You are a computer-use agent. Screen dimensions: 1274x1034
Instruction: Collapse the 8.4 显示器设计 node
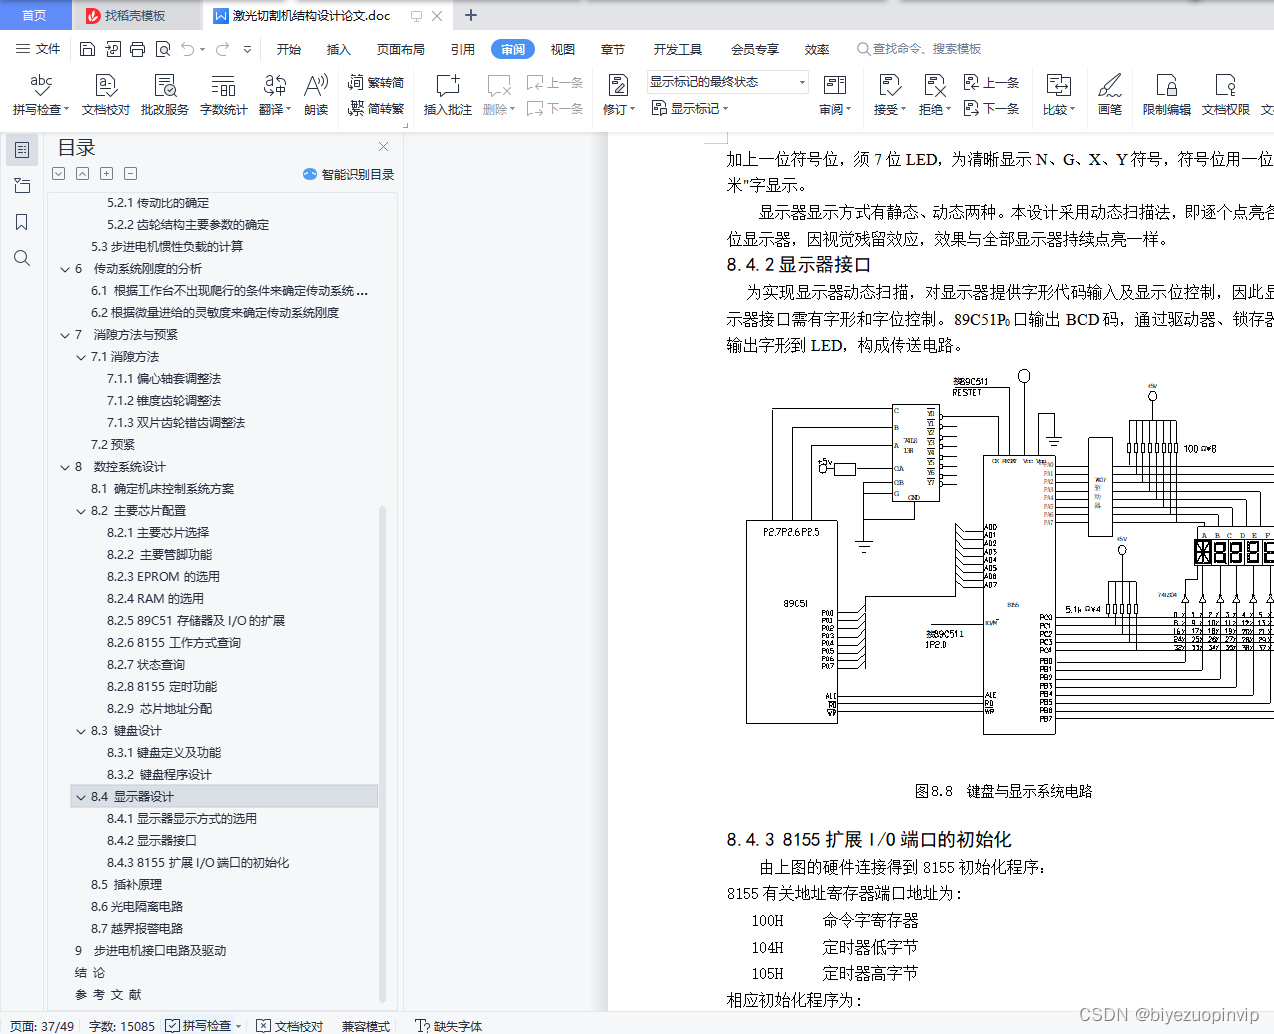coord(81,797)
